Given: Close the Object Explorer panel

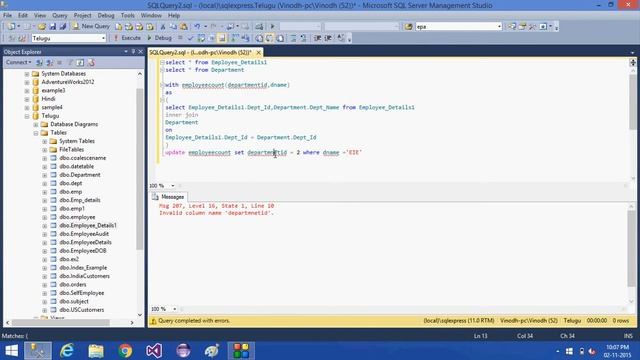Looking at the screenshot, I should pyautogui.click(x=140, y=52).
